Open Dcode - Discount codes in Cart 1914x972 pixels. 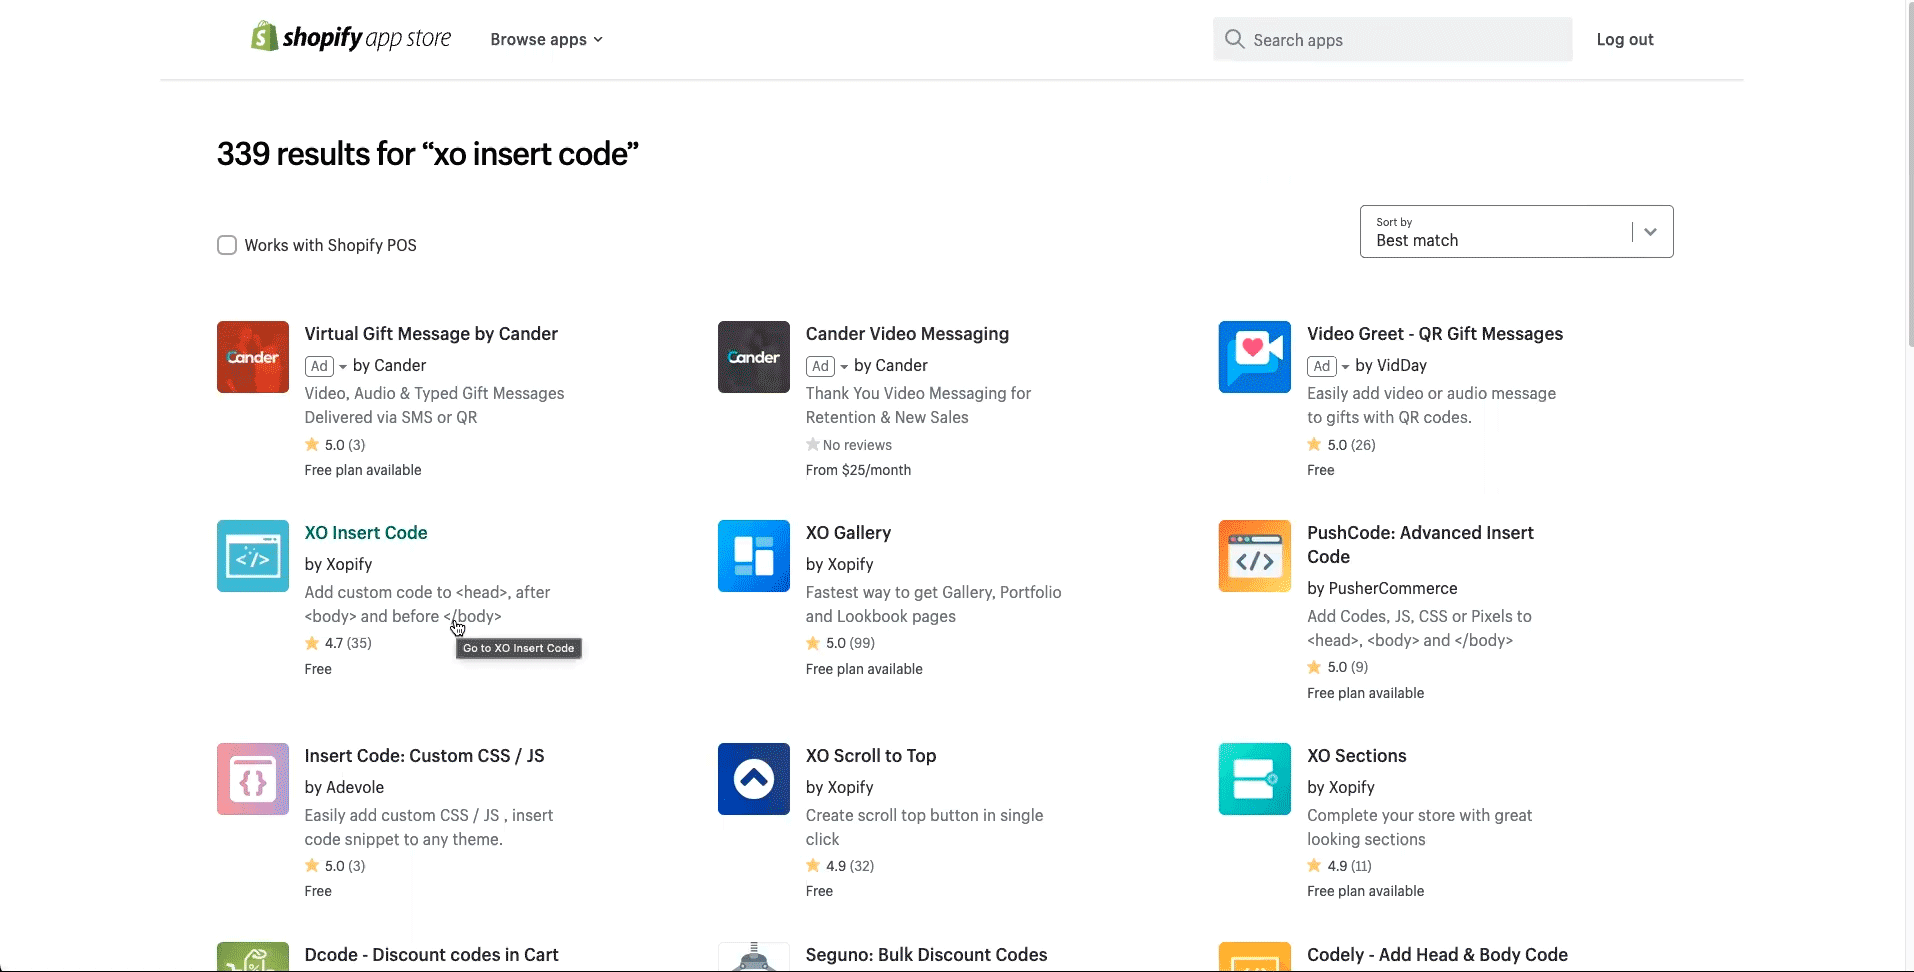click(431, 954)
